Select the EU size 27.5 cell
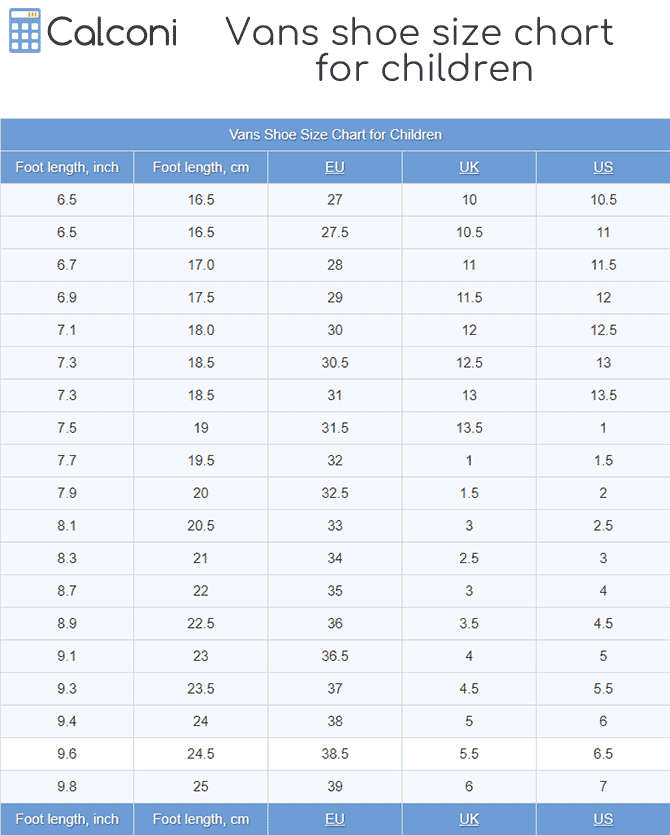This screenshot has height=835, width=670. pos(335,232)
